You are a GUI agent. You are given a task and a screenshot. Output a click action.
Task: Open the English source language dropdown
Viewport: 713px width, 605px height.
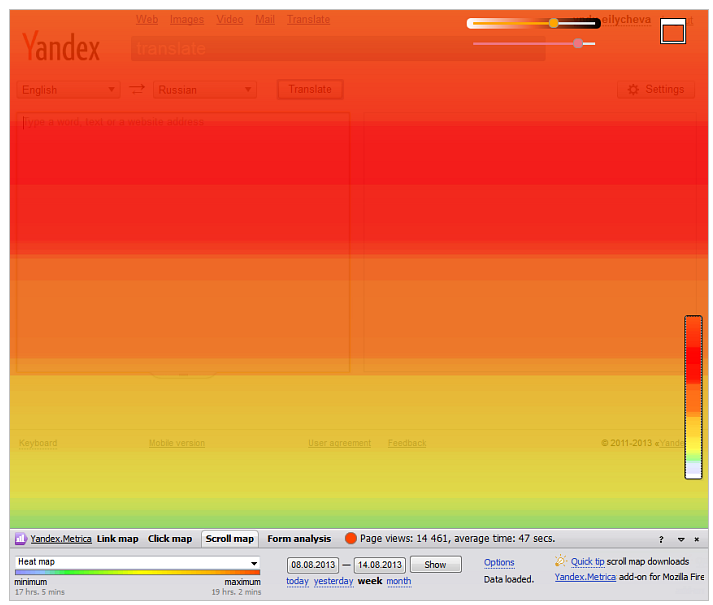[x=69, y=90]
